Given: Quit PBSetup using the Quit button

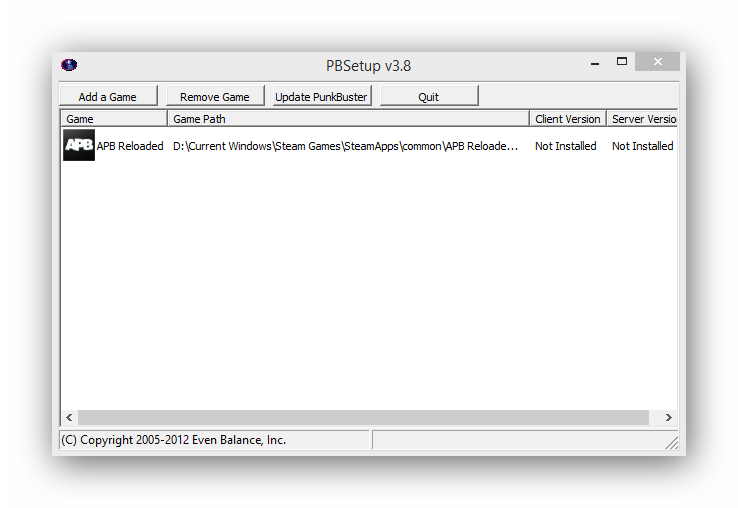Looking at the screenshot, I should 429,97.
